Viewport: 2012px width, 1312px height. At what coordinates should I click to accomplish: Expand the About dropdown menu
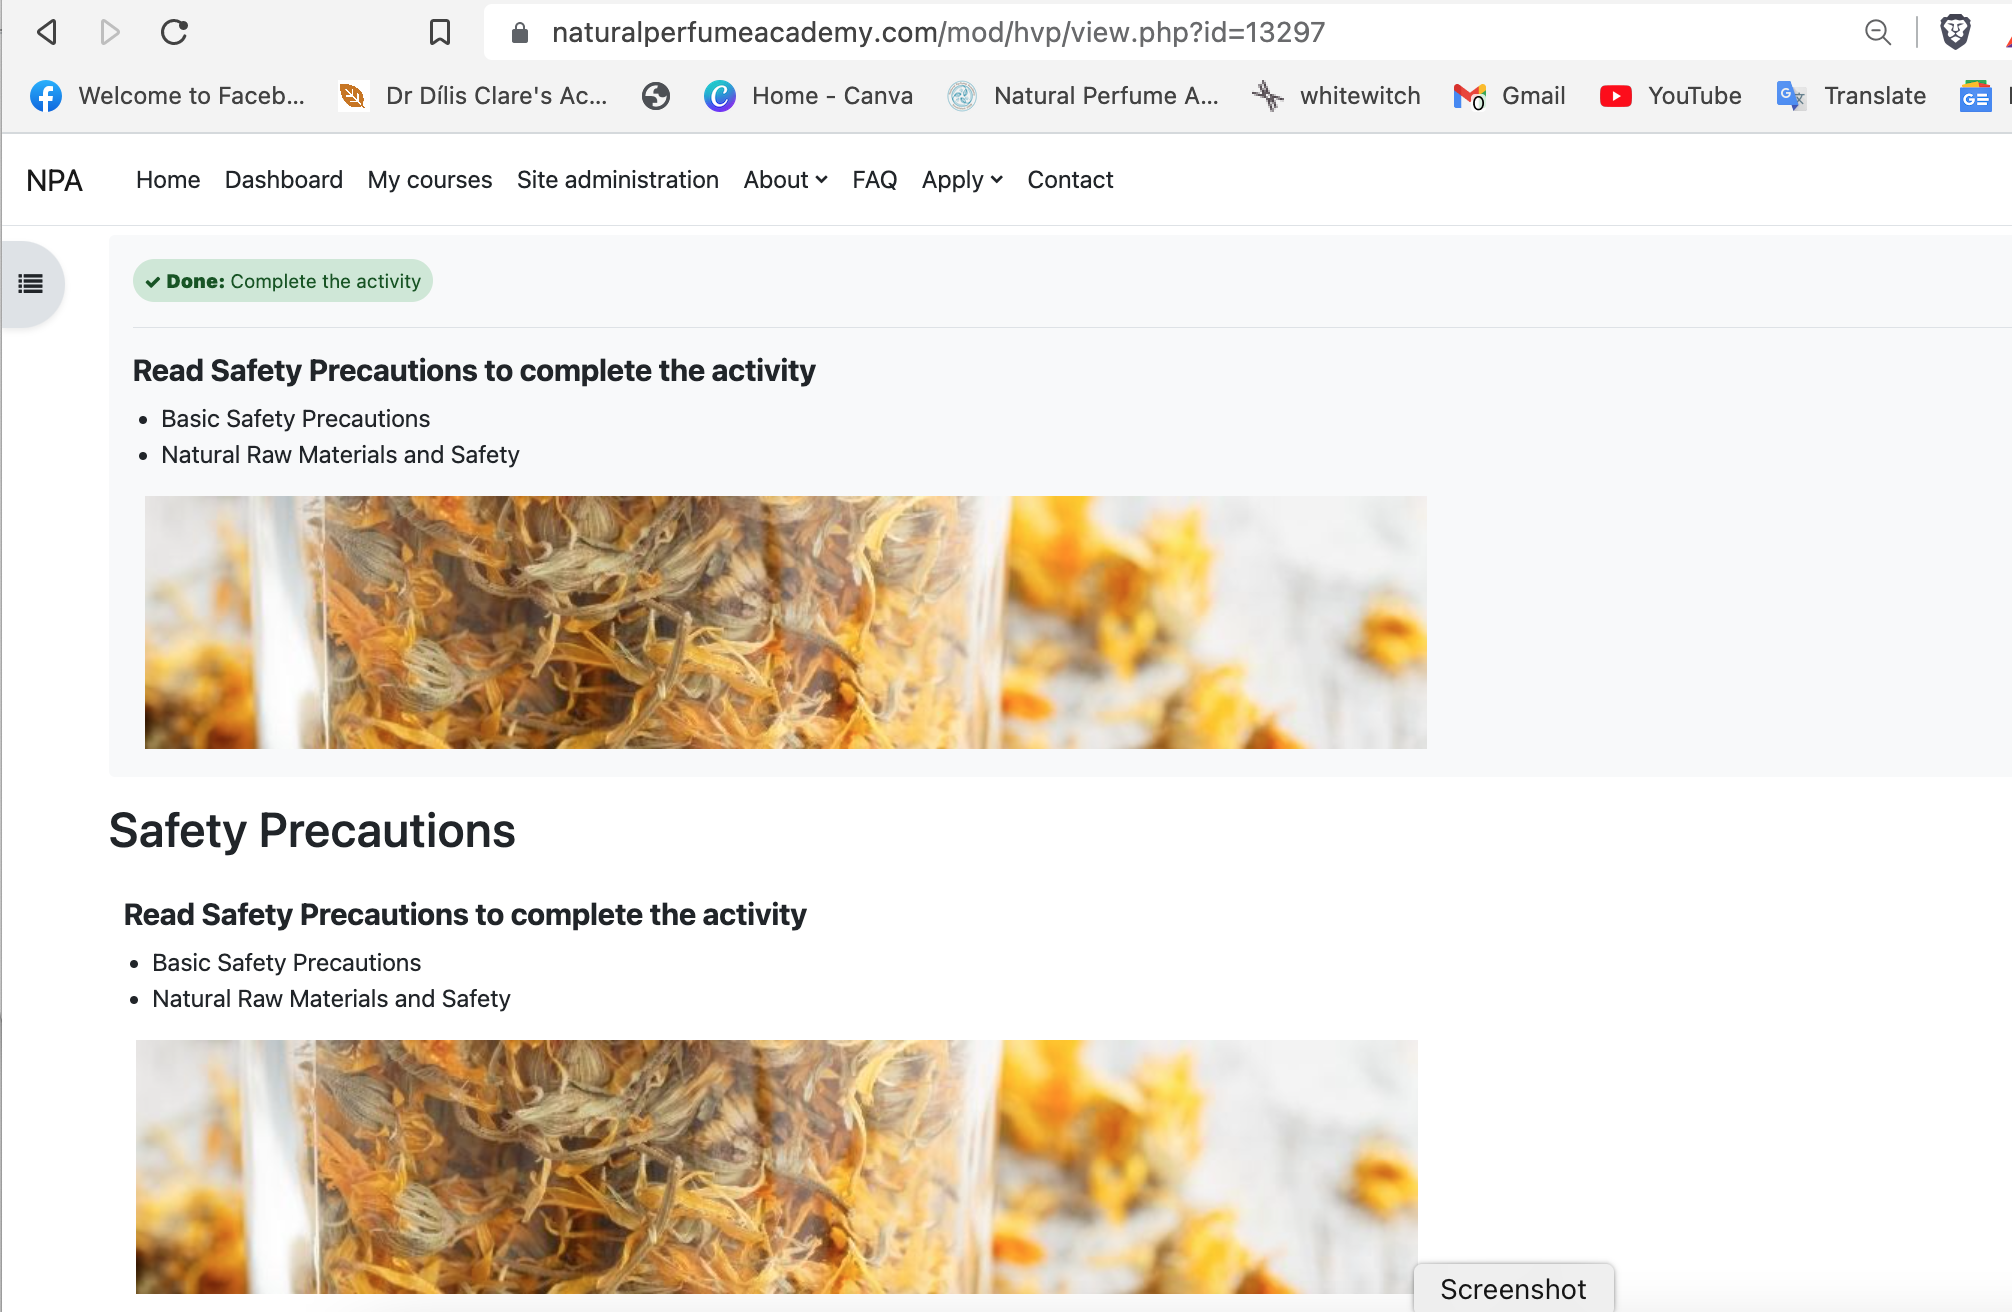tap(786, 180)
